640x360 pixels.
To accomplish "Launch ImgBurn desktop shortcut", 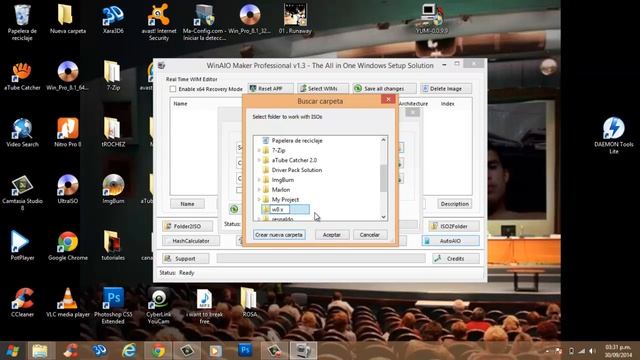I will (x=113, y=189).
